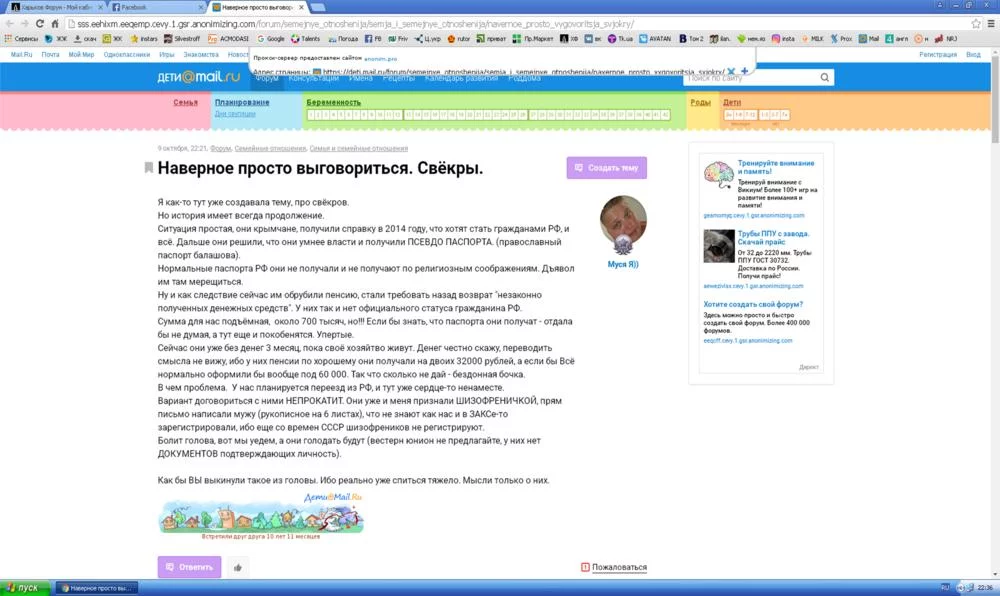
Task: Open the Сервисы apps bookmark
Action: tap(21, 39)
